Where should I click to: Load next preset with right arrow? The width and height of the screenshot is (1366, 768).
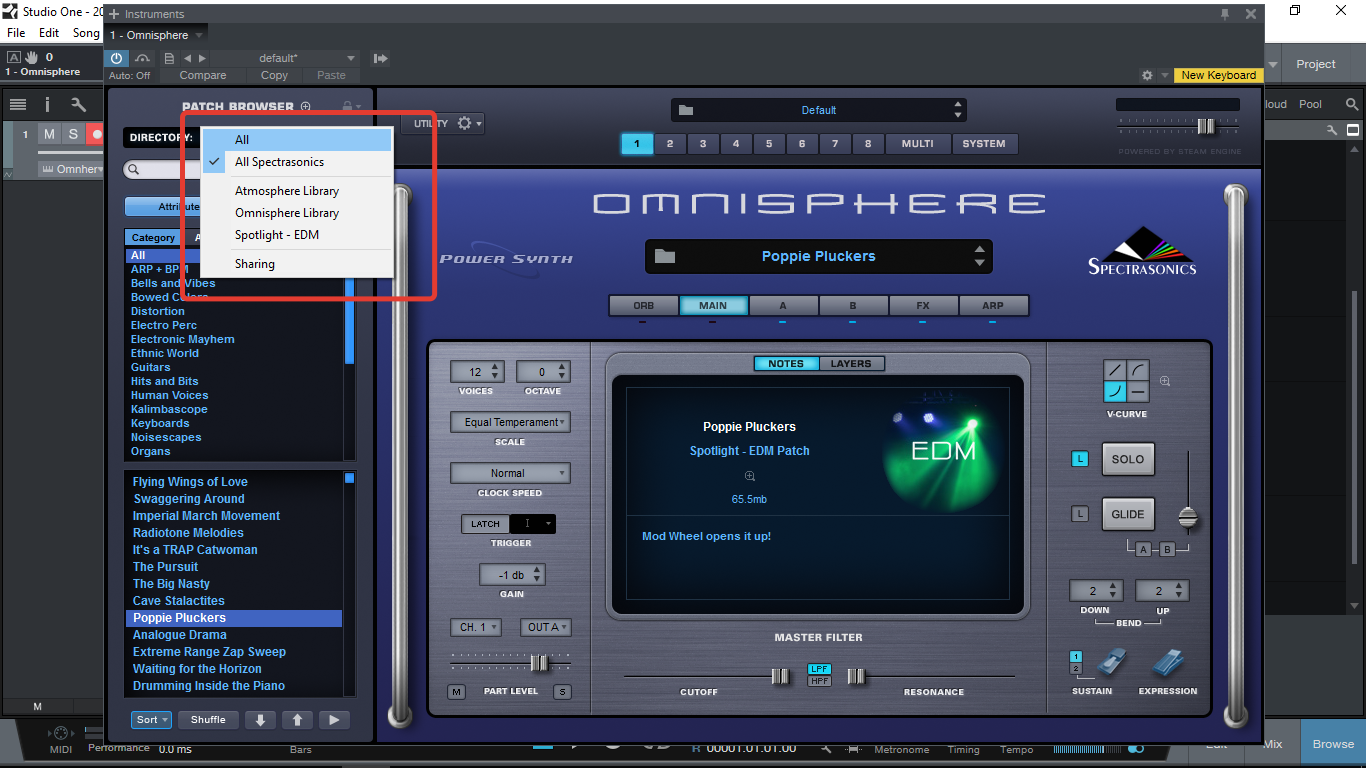(202, 59)
